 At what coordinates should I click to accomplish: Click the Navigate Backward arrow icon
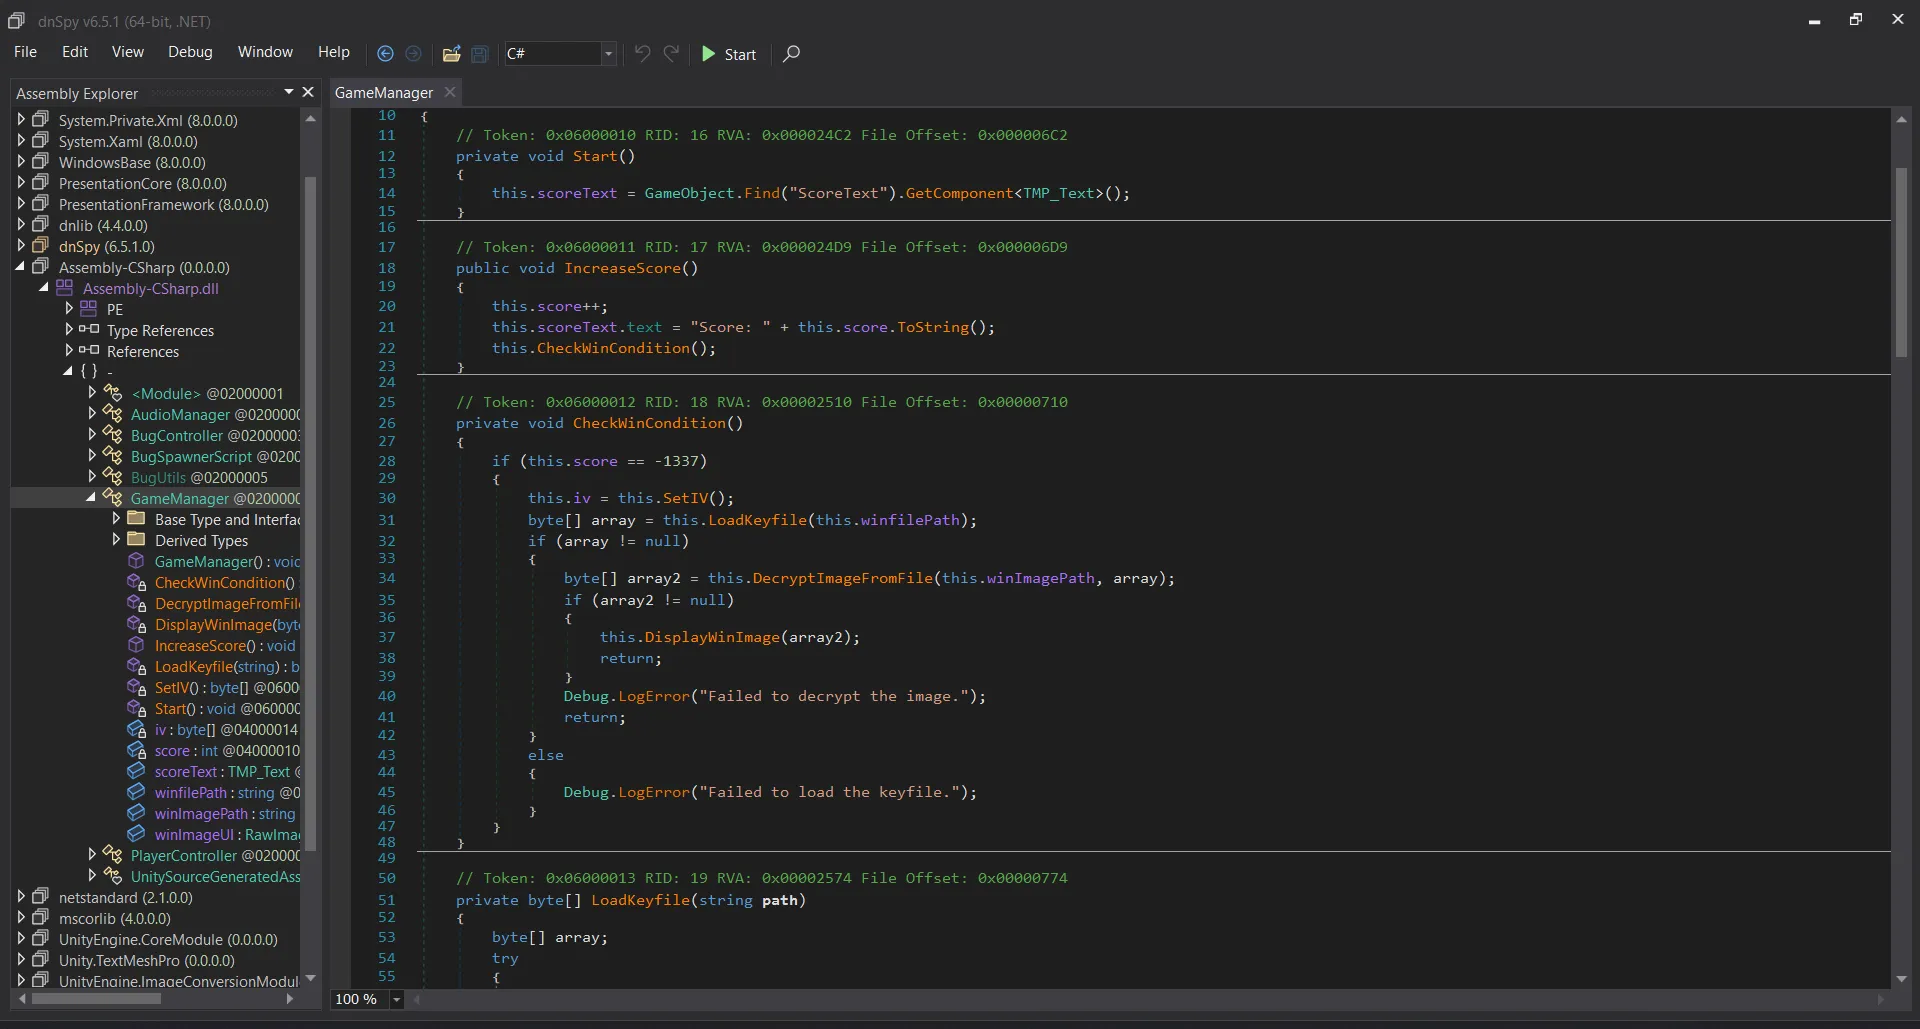[x=385, y=54]
